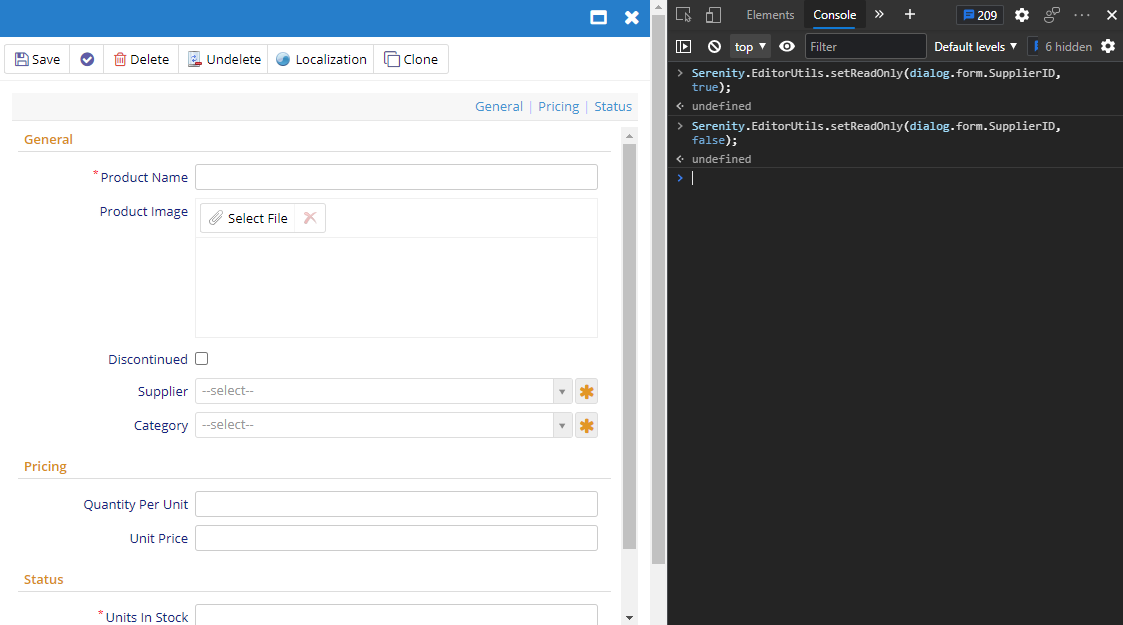
Task: Switch to the Elements tab
Action: click(x=769, y=15)
